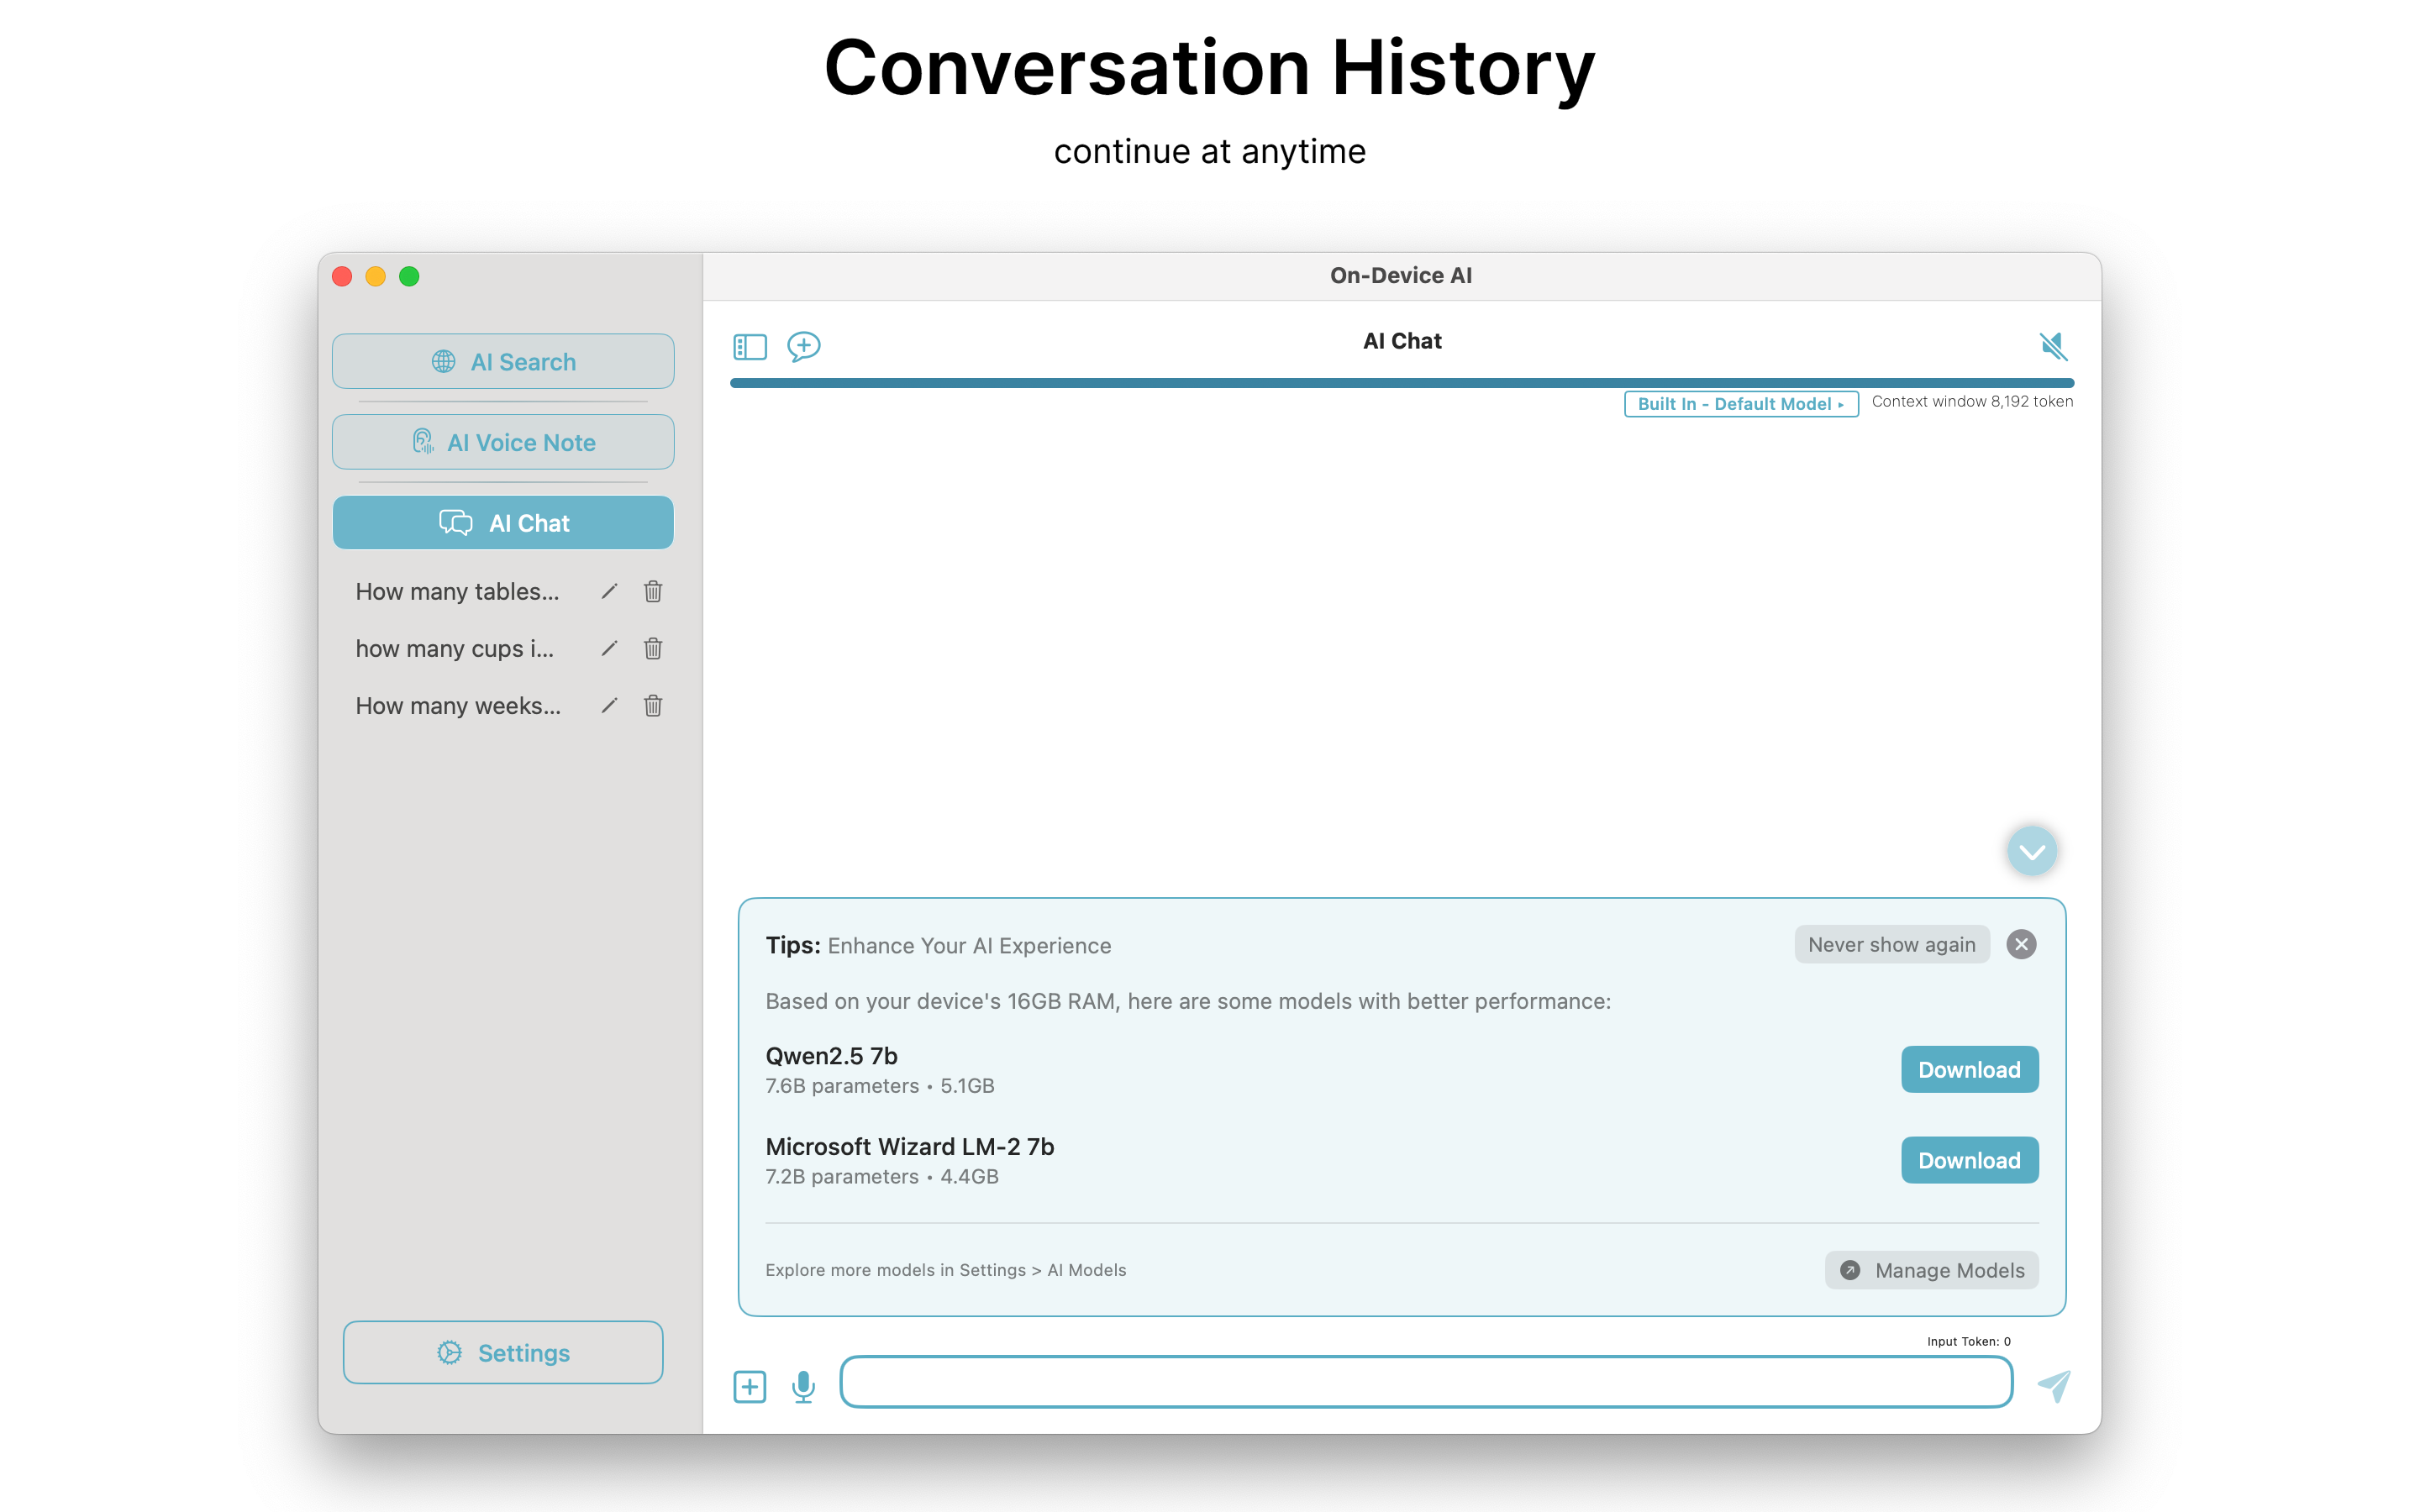Open the 'Built In - Default Model' selector
Viewport: 2420px width, 1512px height.
click(1740, 404)
